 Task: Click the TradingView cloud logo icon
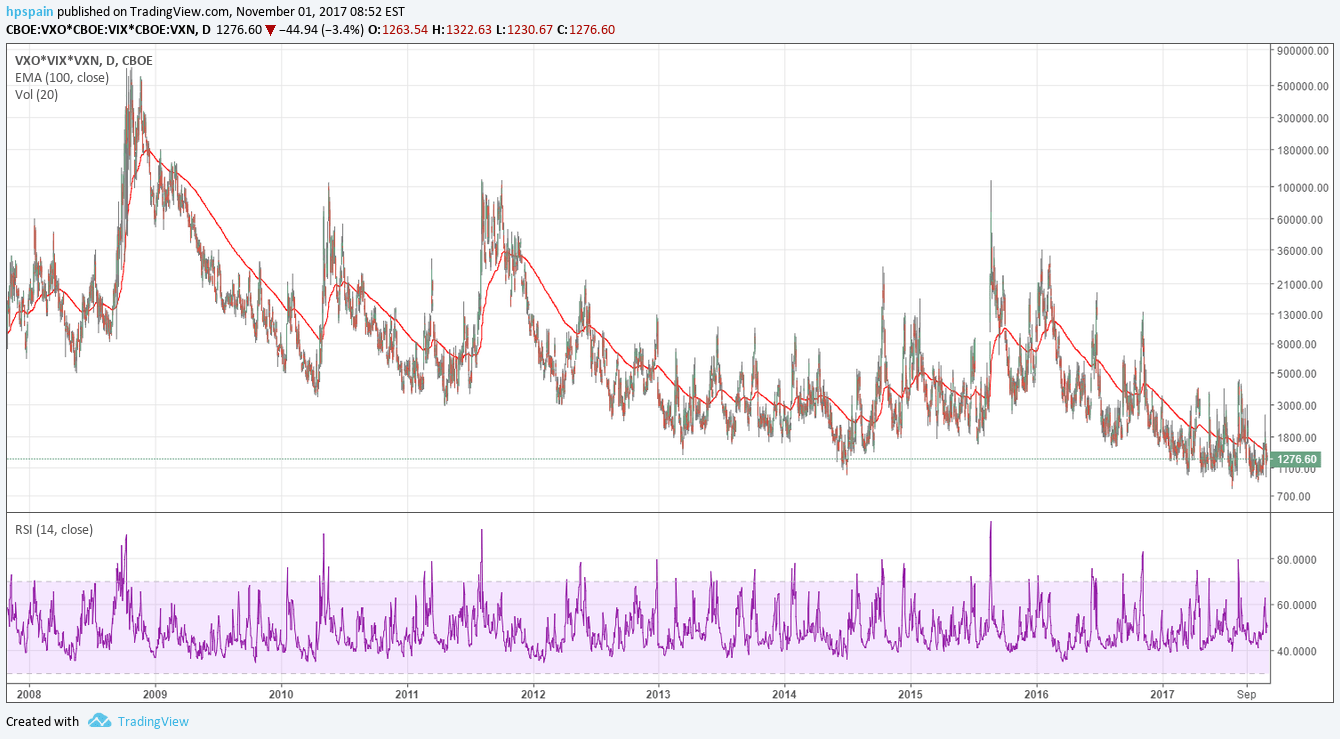tap(99, 721)
